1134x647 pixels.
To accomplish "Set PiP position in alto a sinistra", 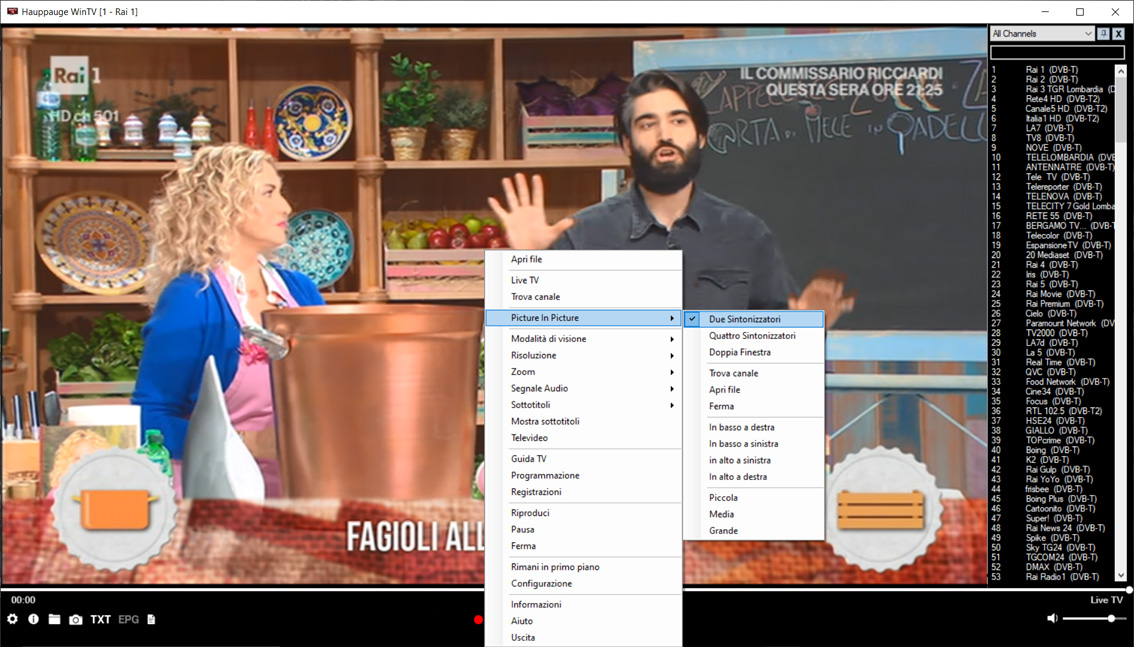I will [753, 460].
